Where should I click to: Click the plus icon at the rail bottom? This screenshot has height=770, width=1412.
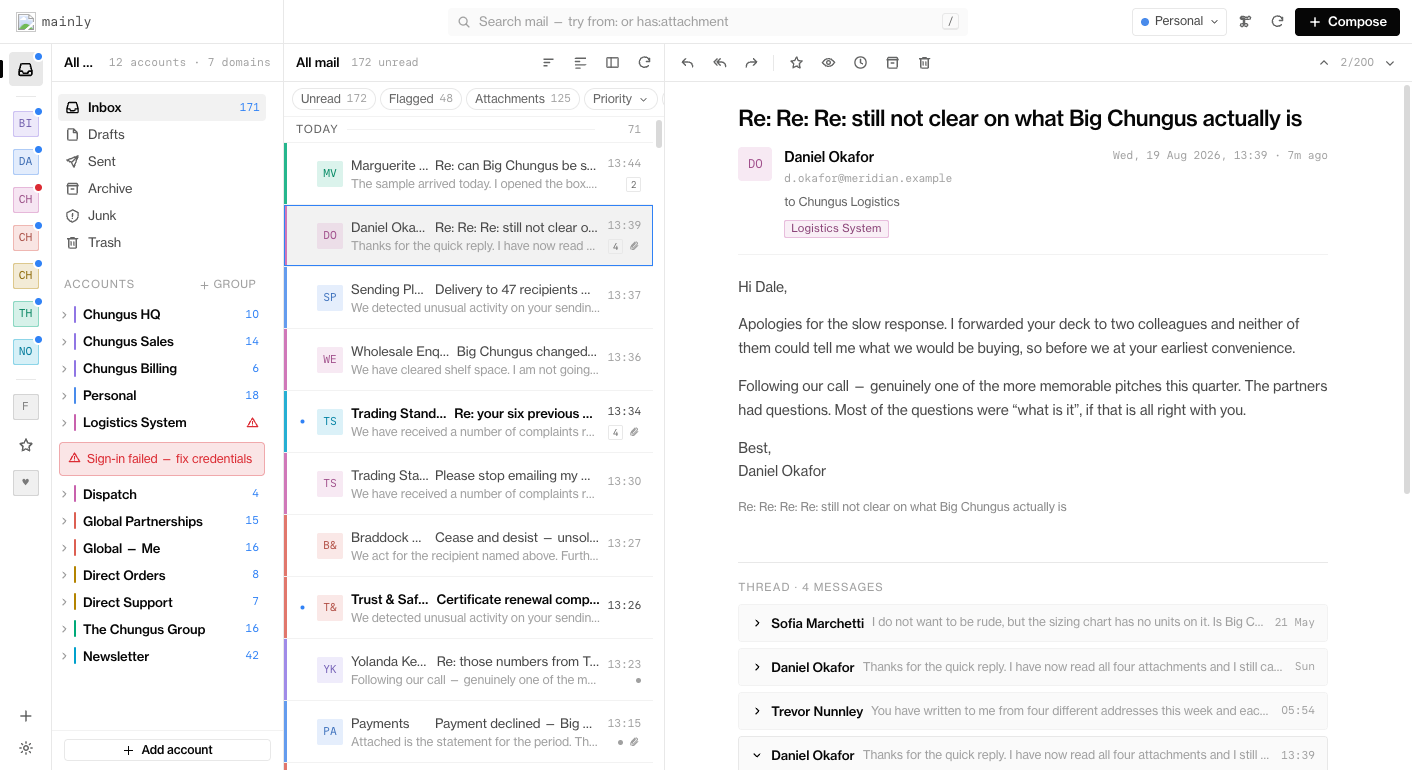click(x=26, y=716)
